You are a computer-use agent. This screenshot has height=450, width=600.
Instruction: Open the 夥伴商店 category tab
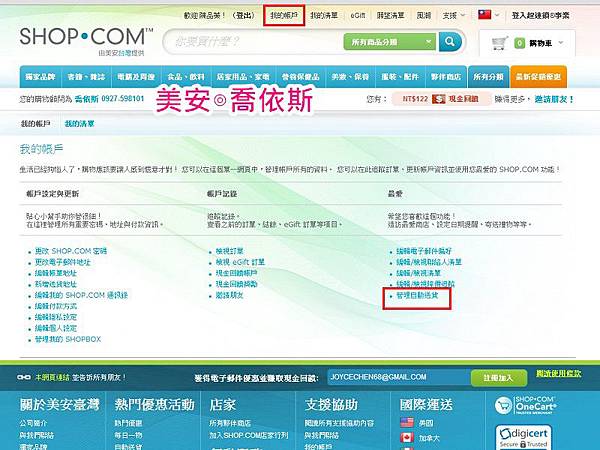click(446, 77)
